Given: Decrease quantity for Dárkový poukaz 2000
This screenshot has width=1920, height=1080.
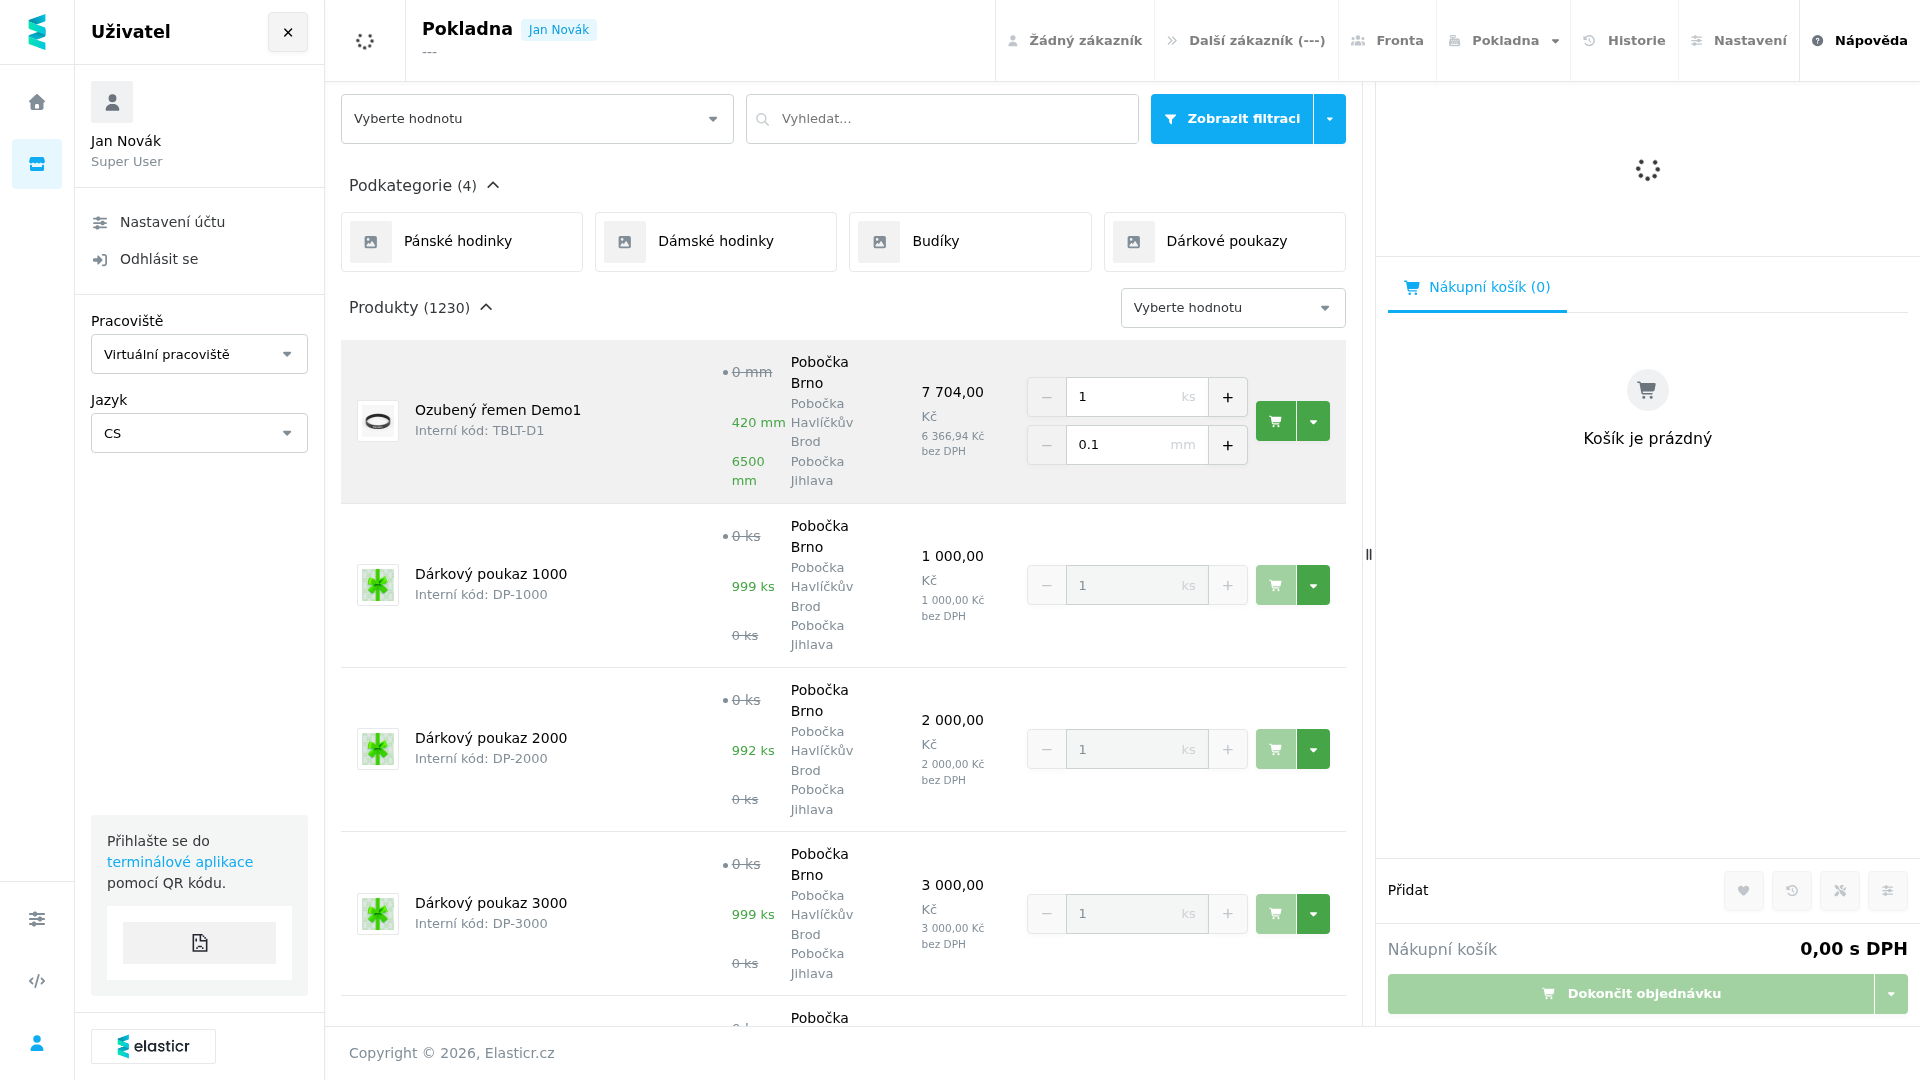Looking at the screenshot, I should 1047,749.
